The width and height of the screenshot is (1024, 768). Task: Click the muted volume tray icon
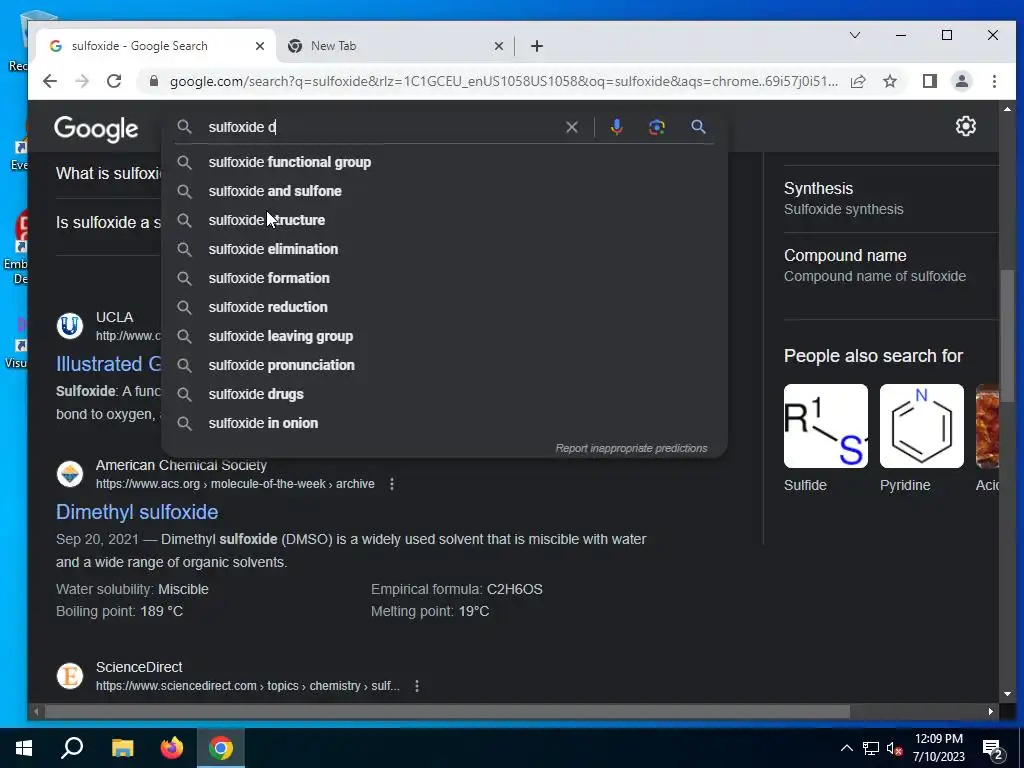894,748
